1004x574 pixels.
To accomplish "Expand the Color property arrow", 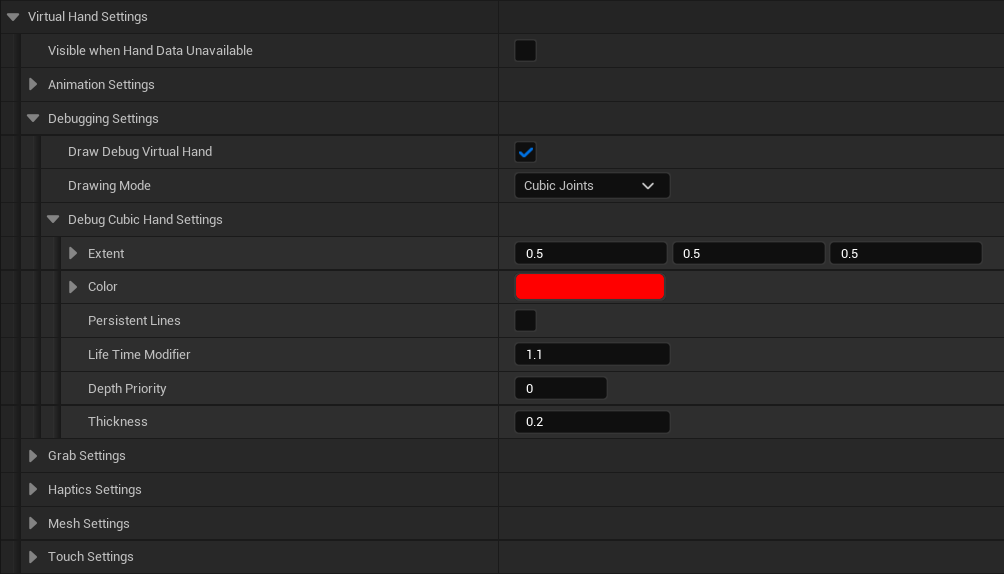I will [x=73, y=287].
